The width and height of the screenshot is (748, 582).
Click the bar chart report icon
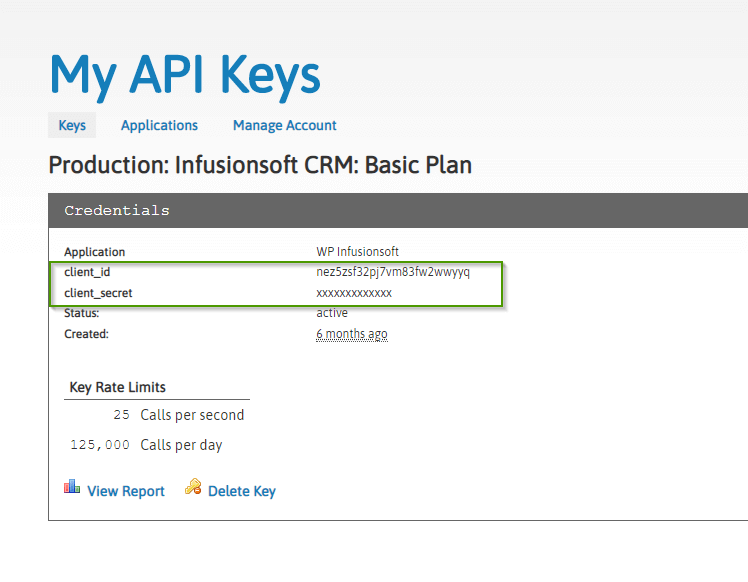[72, 487]
